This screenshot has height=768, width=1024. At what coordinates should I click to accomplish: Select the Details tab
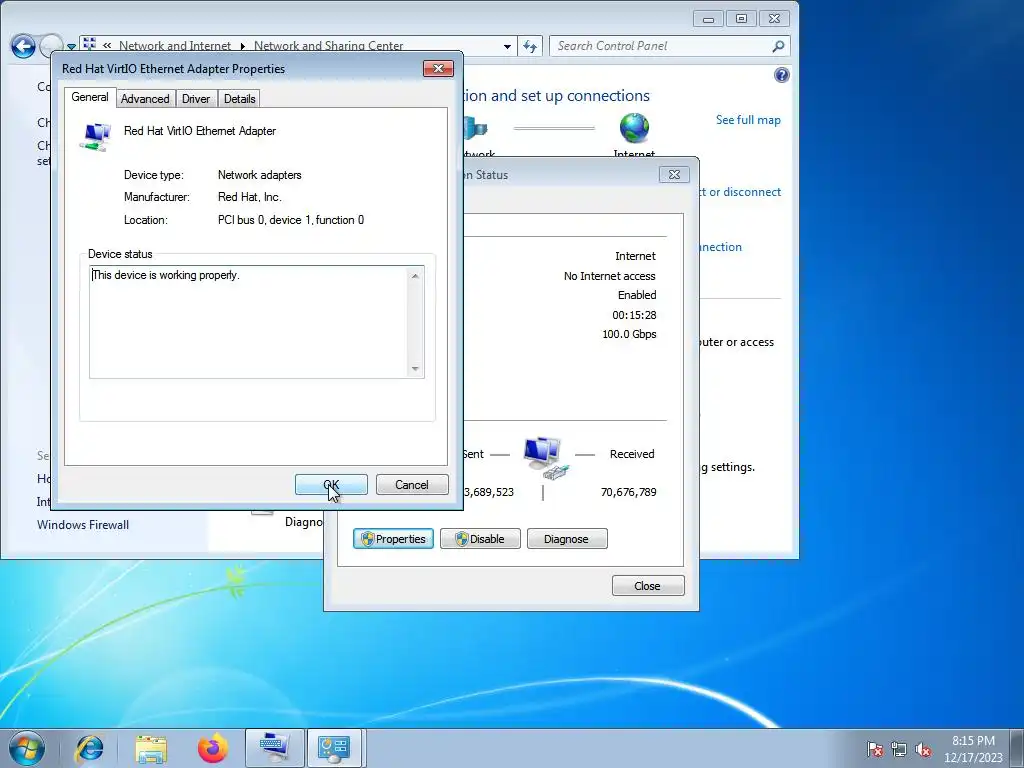click(x=239, y=99)
